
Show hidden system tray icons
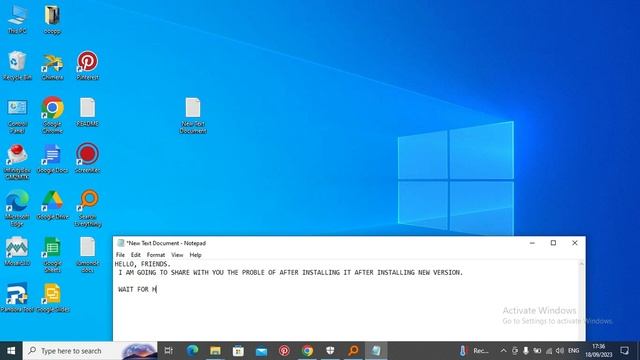(x=503, y=351)
